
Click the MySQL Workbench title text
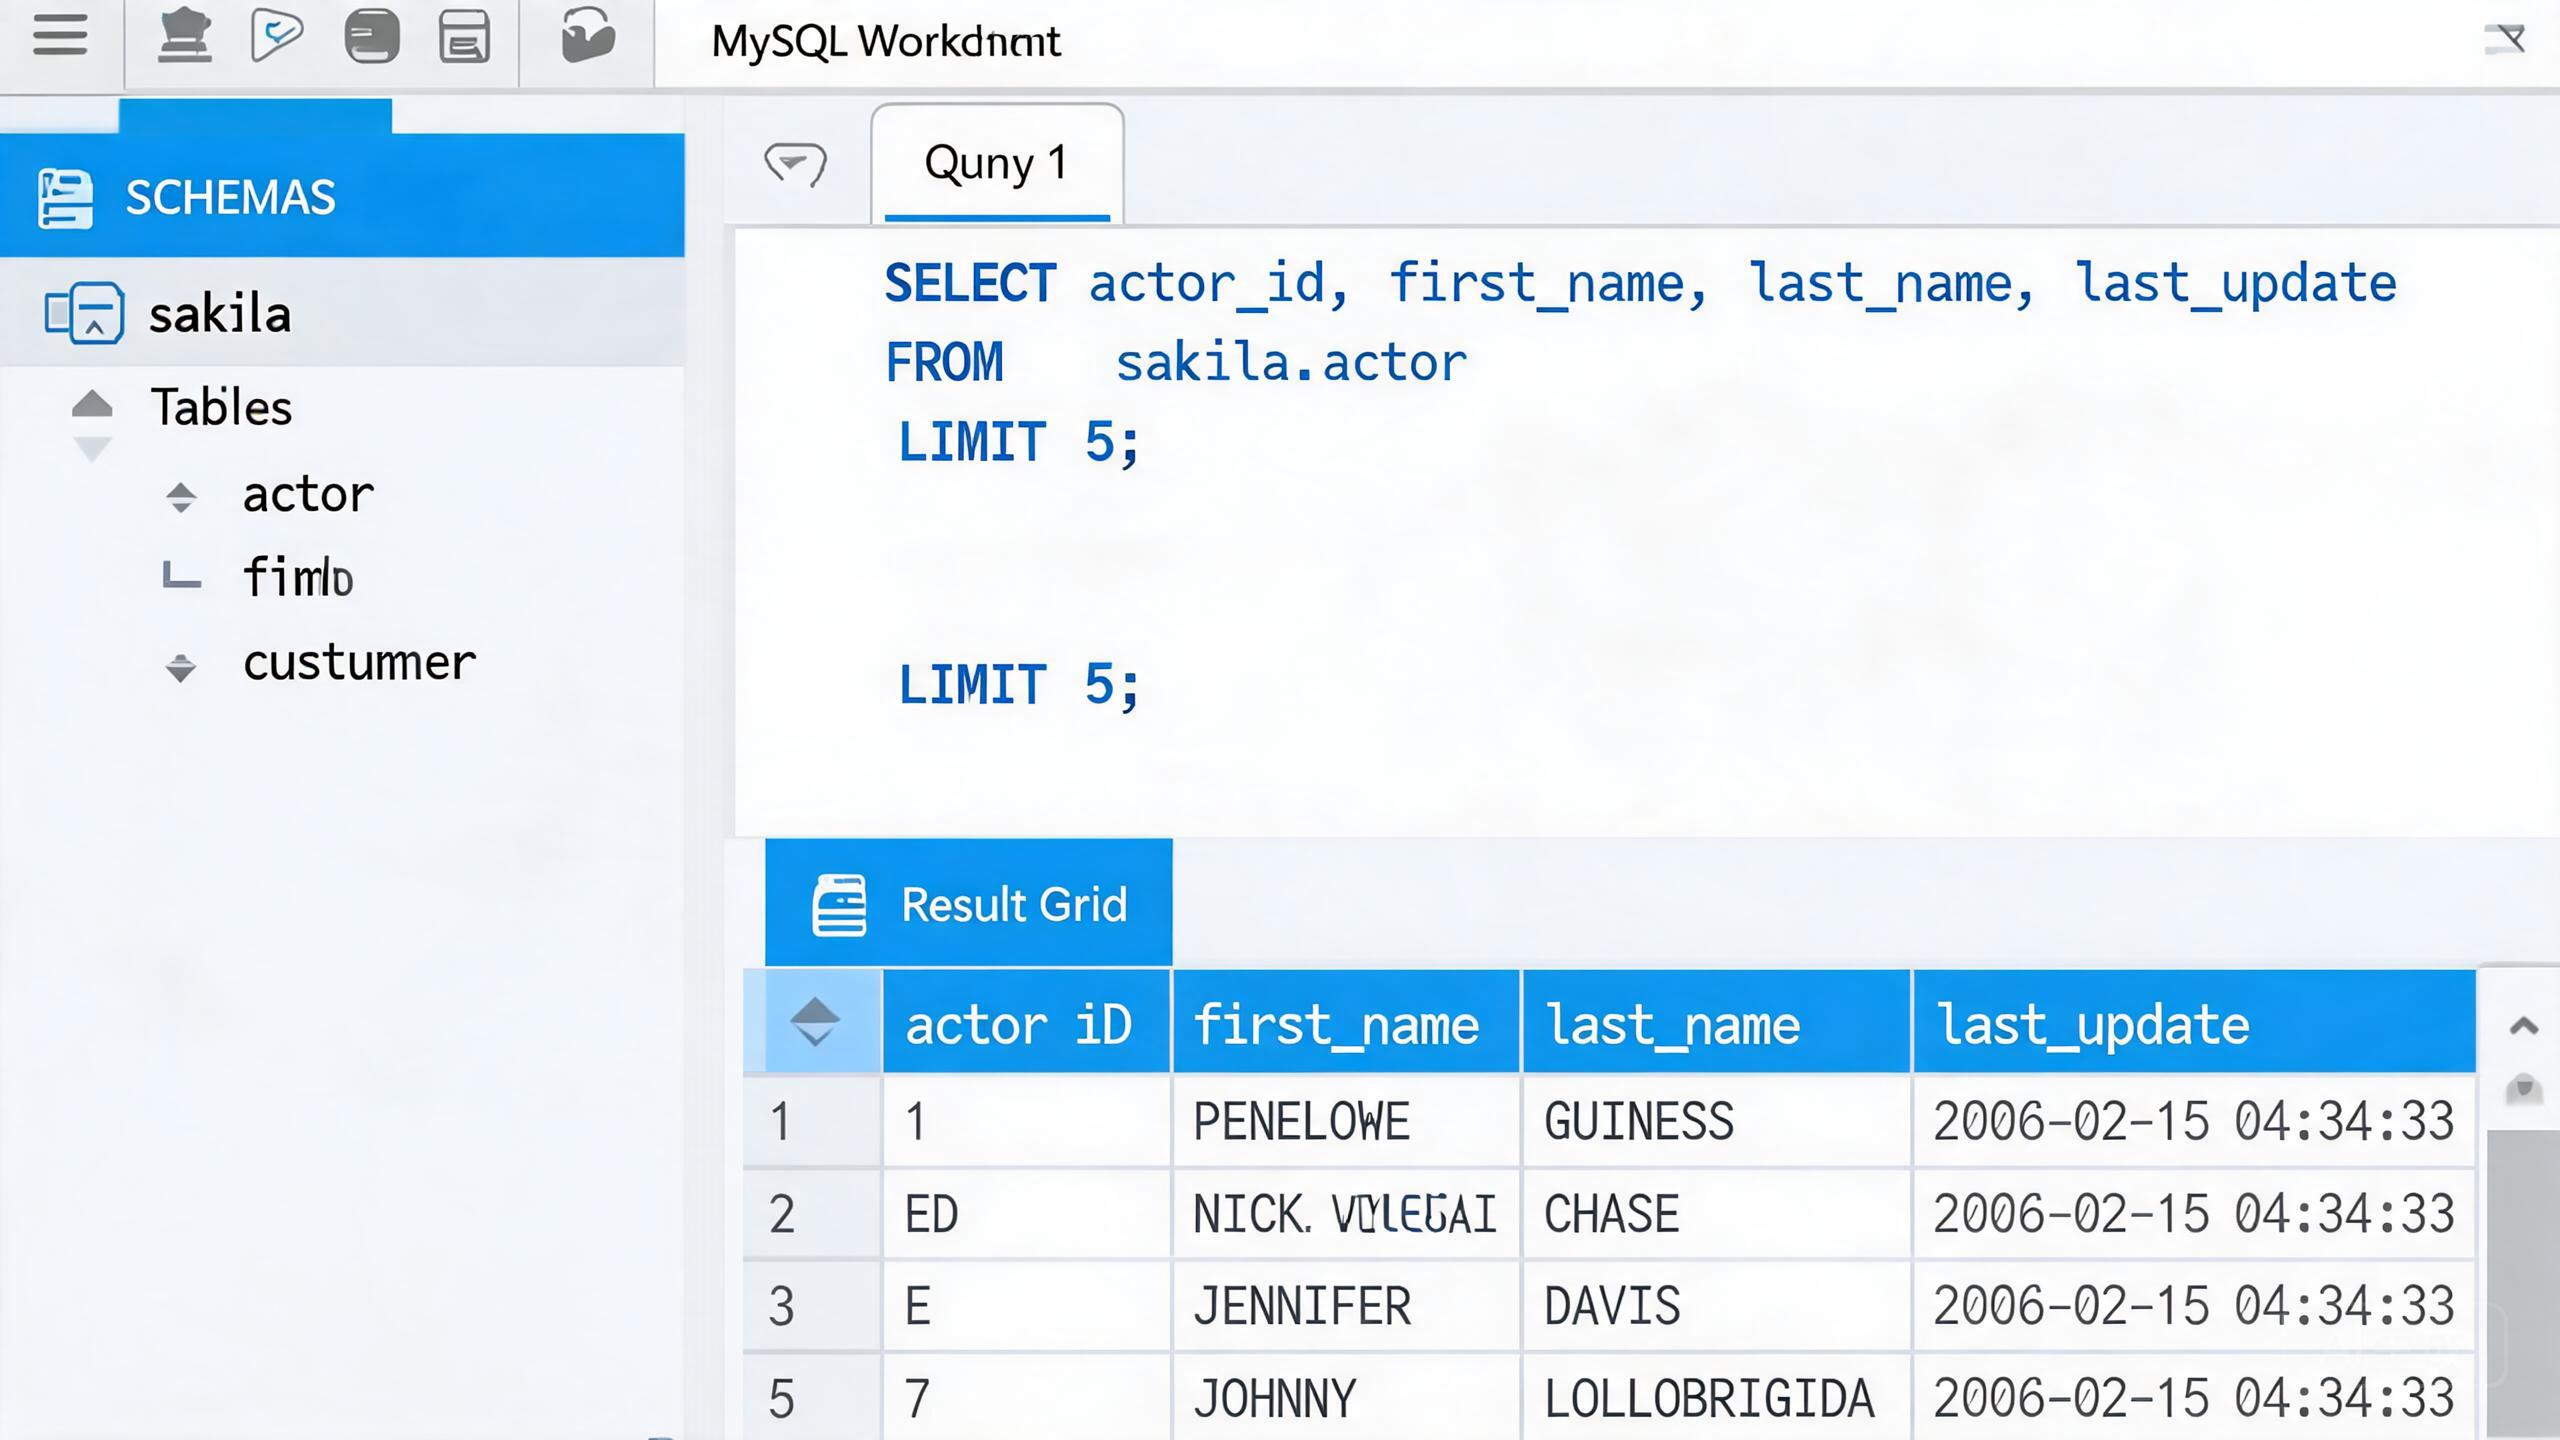pyautogui.click(x=885, y=41)
